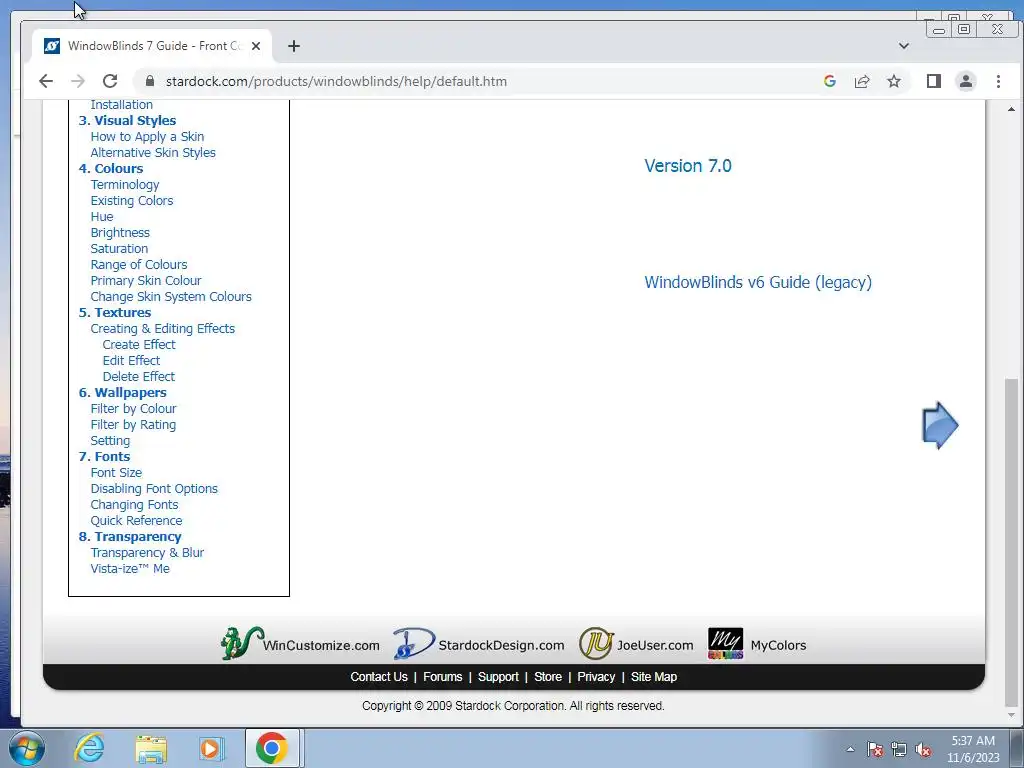
Task: Open the Transparency & Blur link
Action: (147, 552)
